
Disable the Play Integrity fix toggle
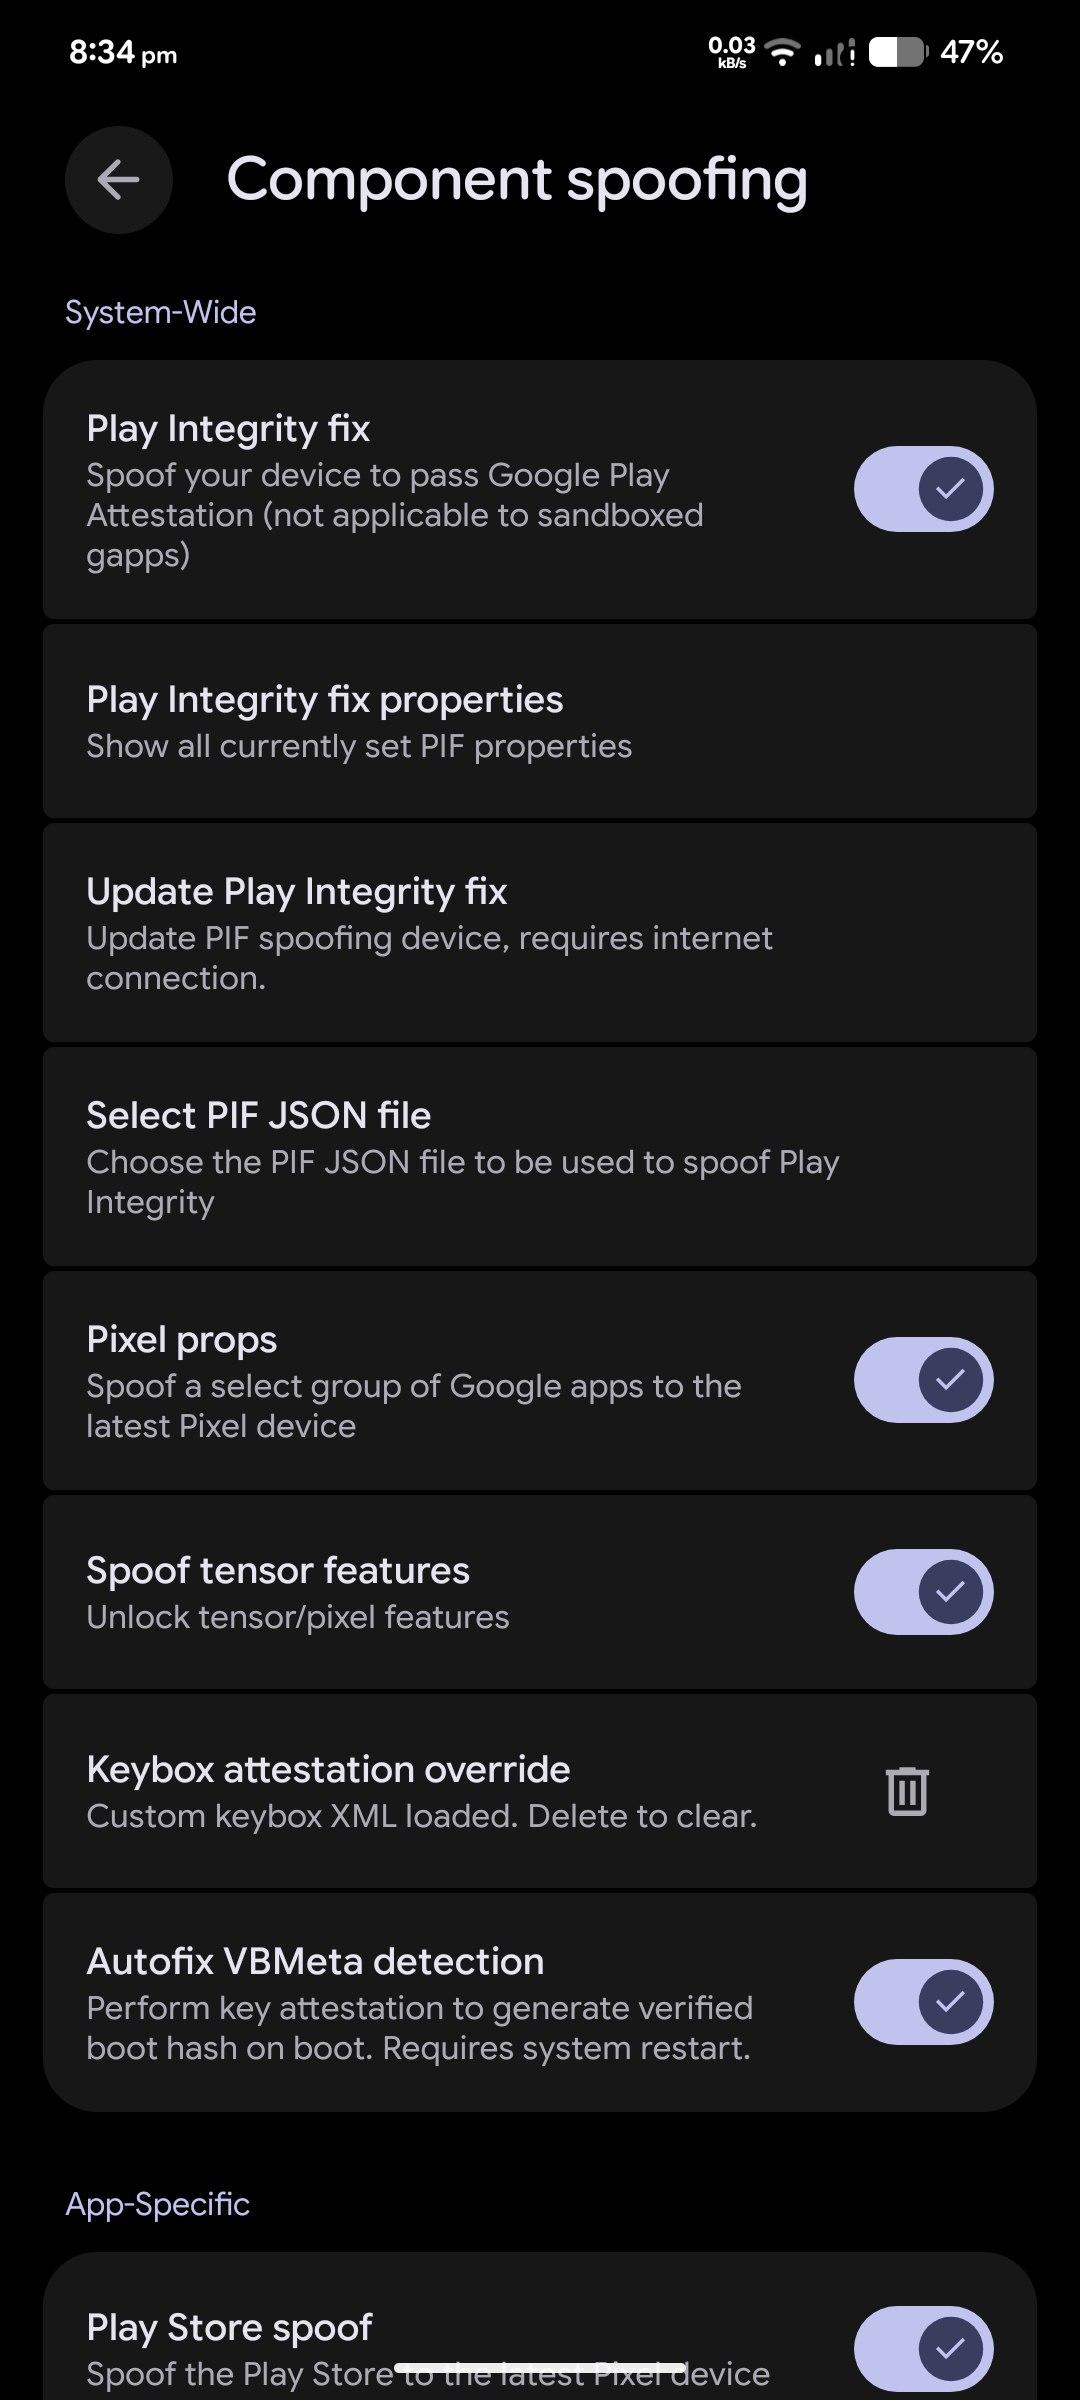(x=923, y=489)
